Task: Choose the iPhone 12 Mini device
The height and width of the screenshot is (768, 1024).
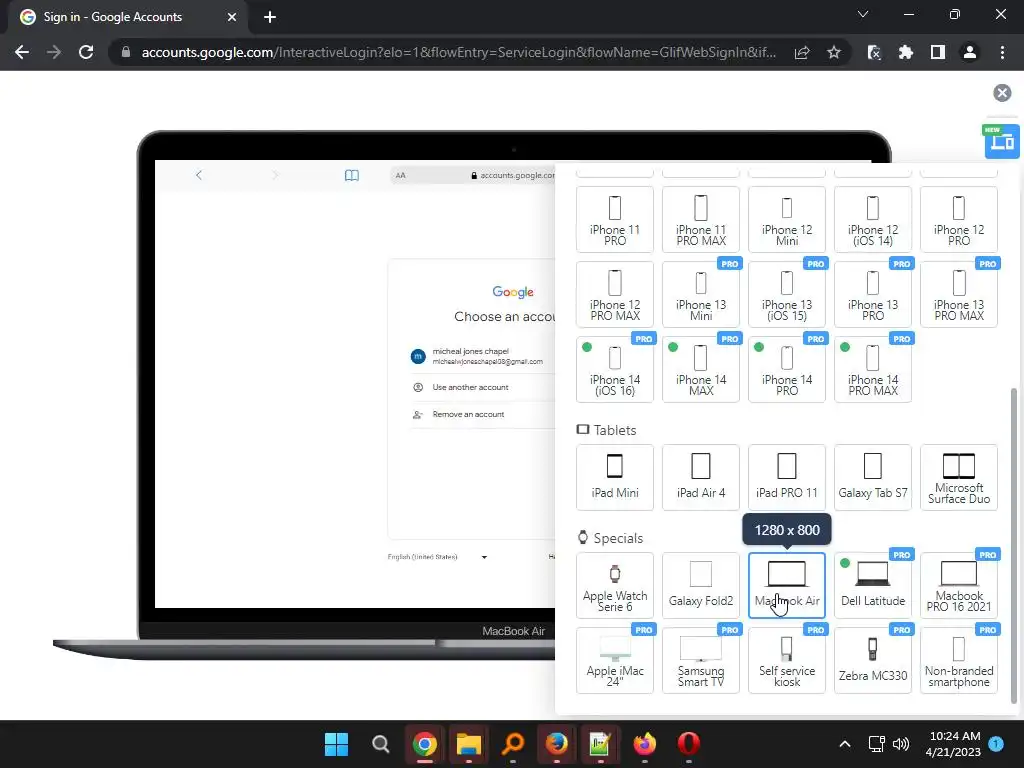Action: coord(787,219)
